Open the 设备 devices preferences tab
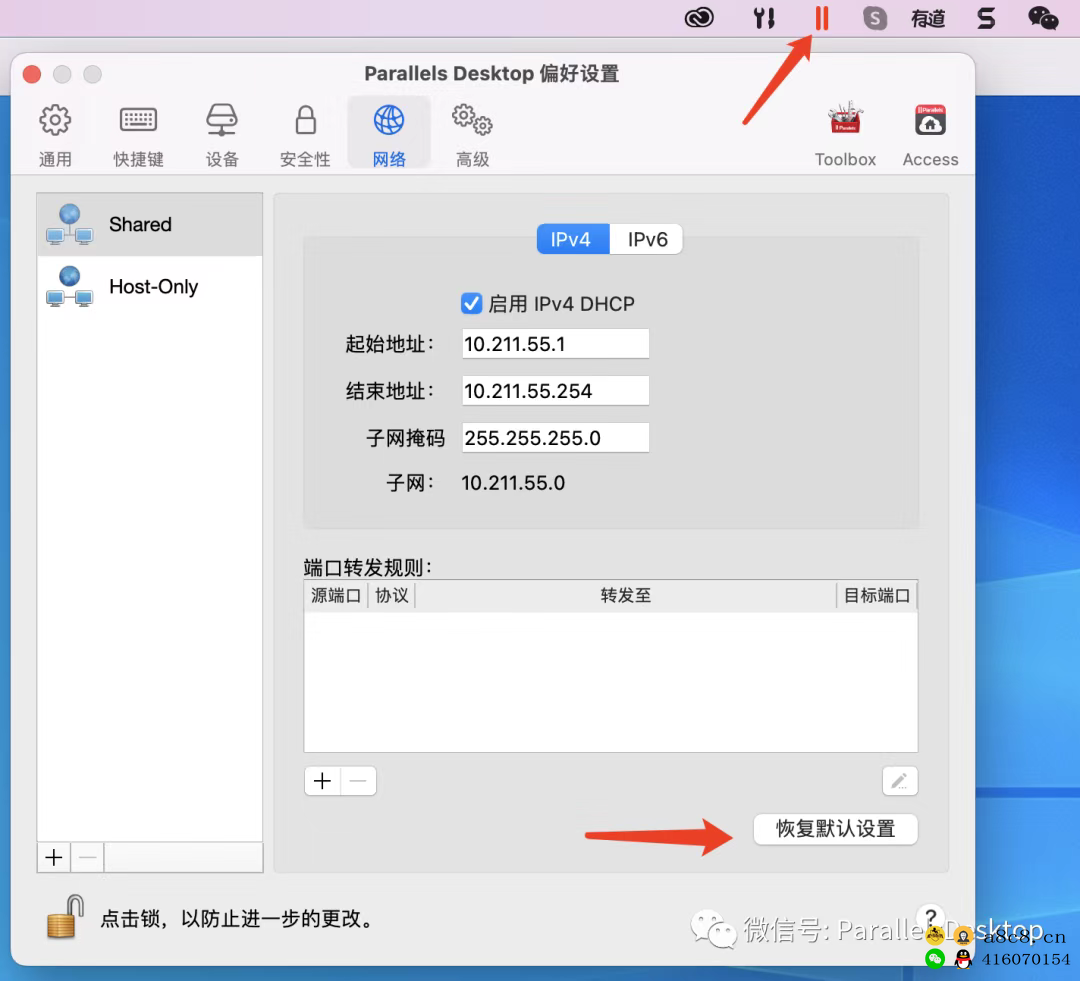1080x981 pixels. pos(222,136)
